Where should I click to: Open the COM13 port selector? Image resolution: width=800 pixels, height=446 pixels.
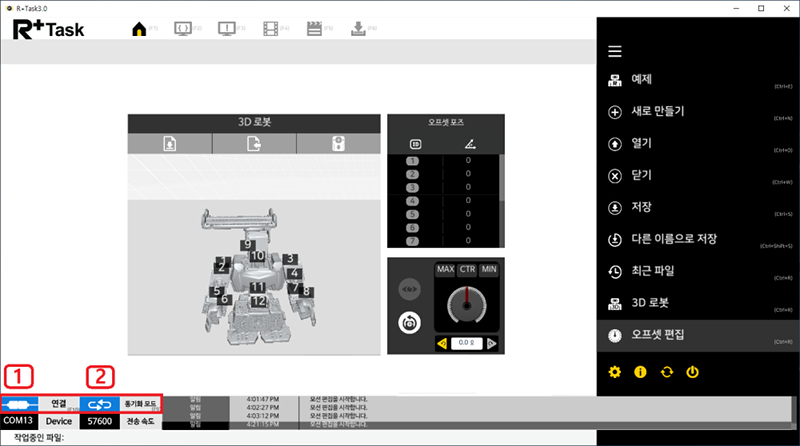19,423
